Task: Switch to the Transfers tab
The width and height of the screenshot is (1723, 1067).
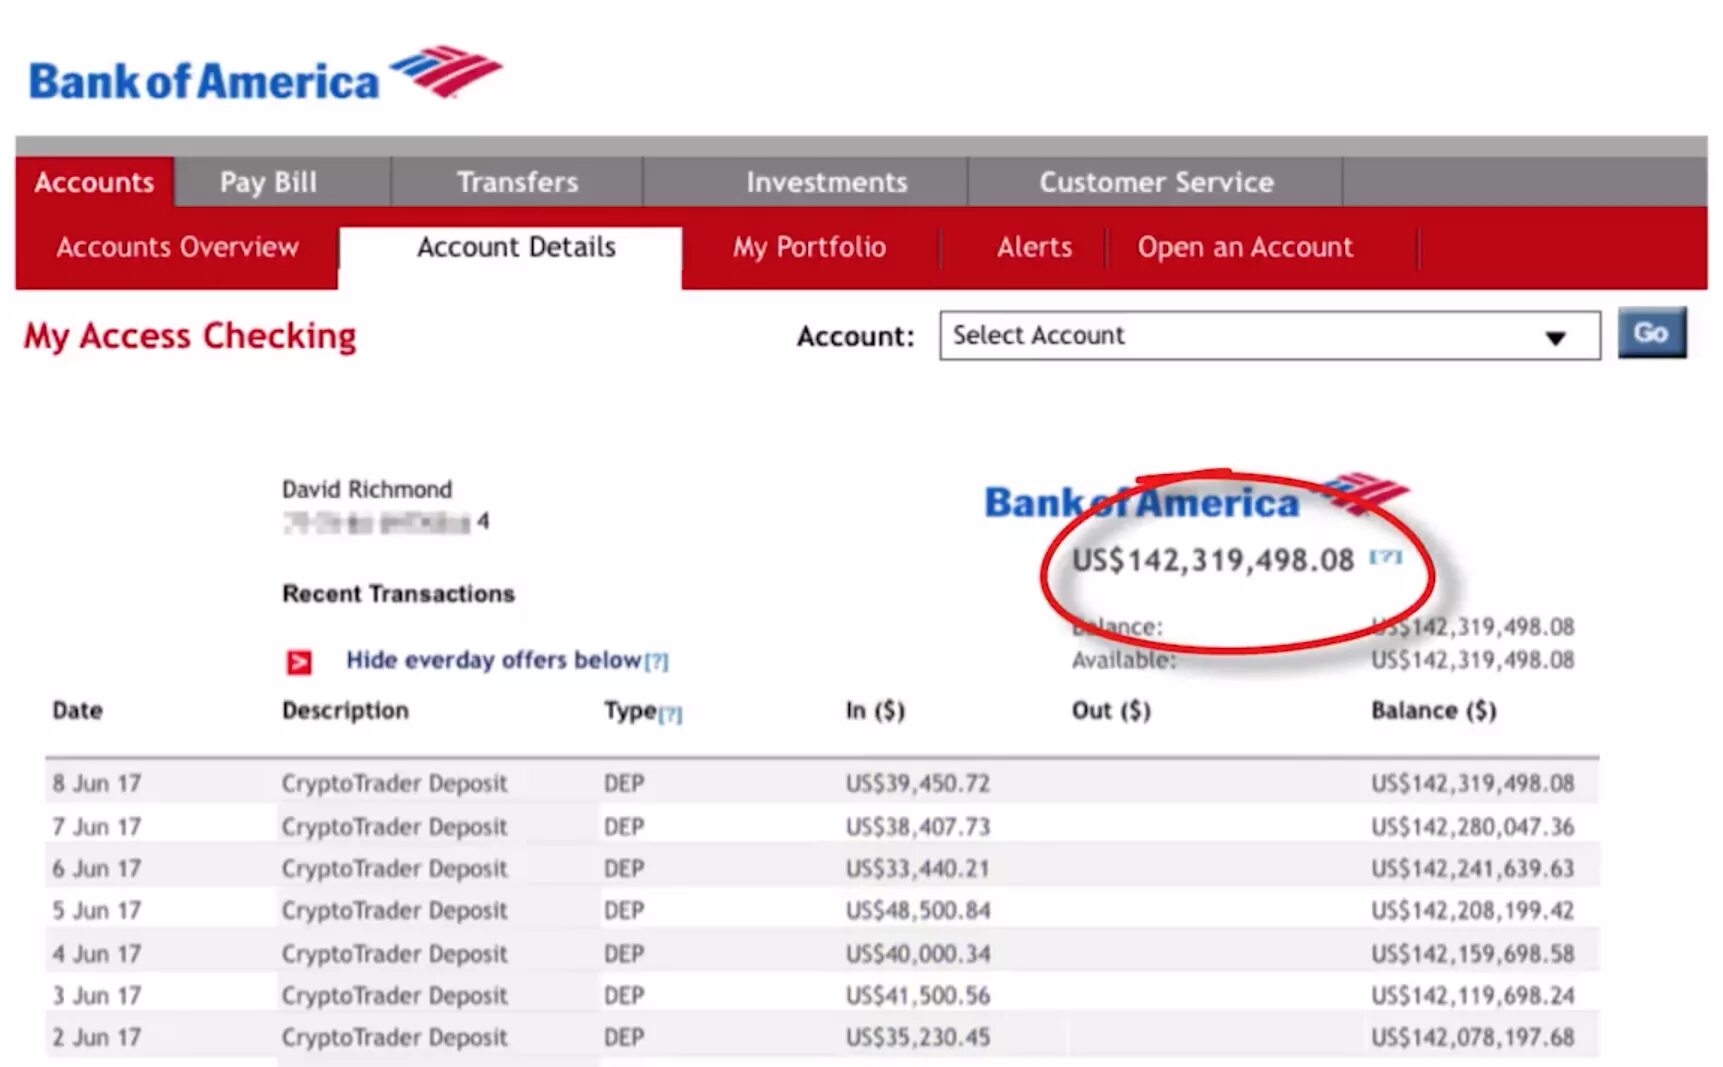Action: point(517,182)
